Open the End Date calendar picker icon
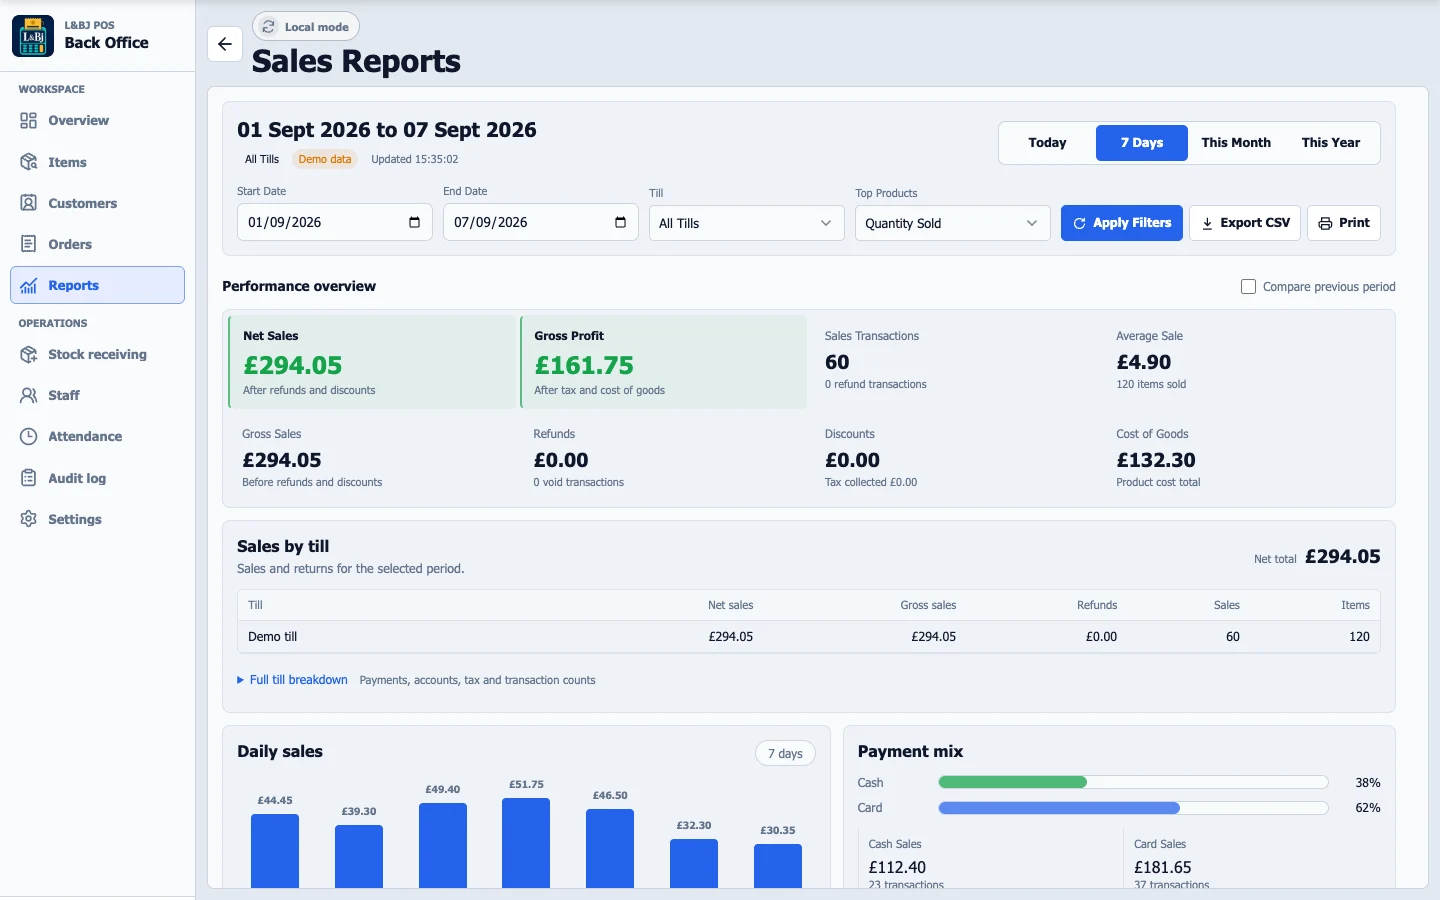The image size is (1440, 900). click(x=620, y=222)
